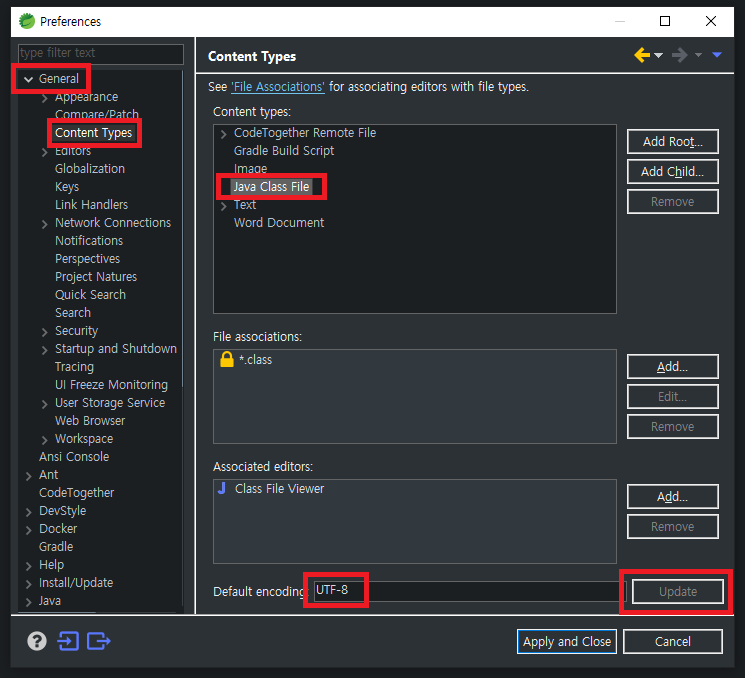The height and width of the screenshot is (678, 745).
Task: Open the Ansi Console page
Action: coord(74,457)
